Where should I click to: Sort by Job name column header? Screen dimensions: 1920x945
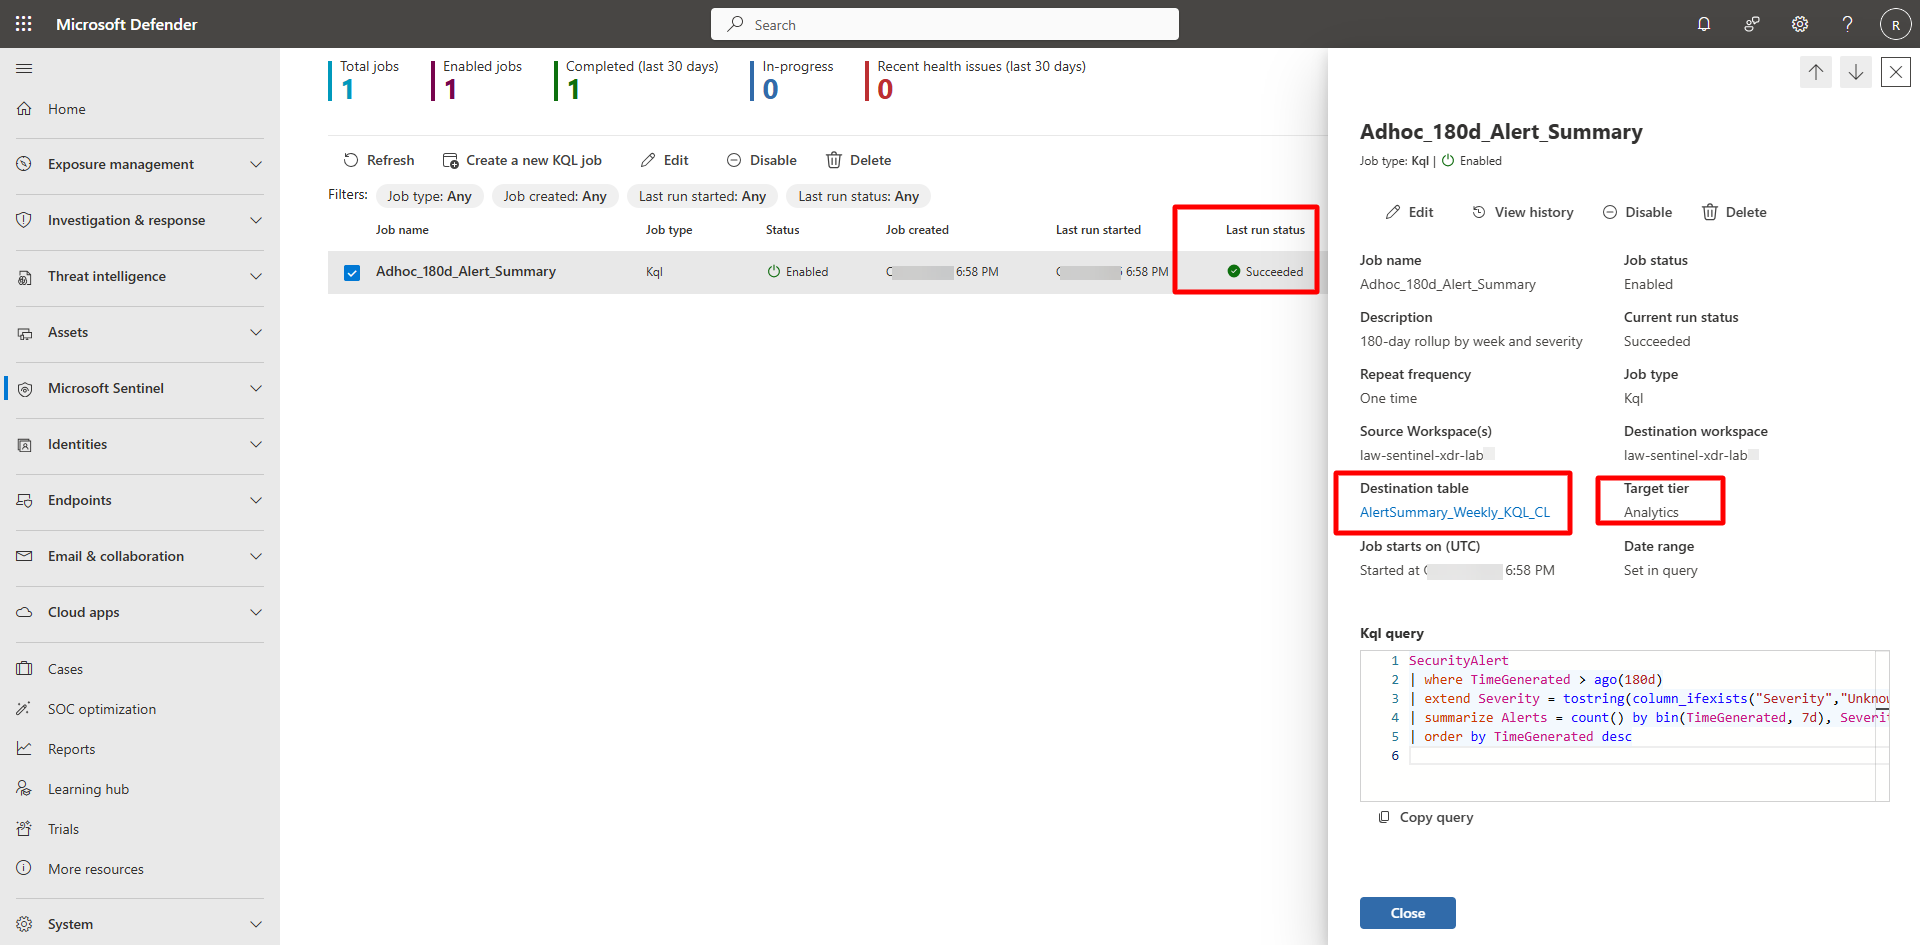(x=402, y=230)
